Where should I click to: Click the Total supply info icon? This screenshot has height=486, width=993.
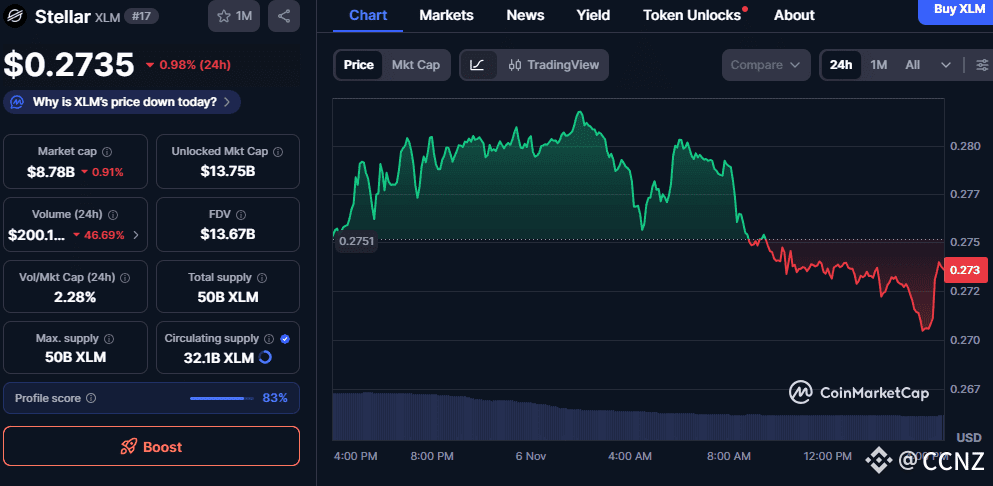263,278
